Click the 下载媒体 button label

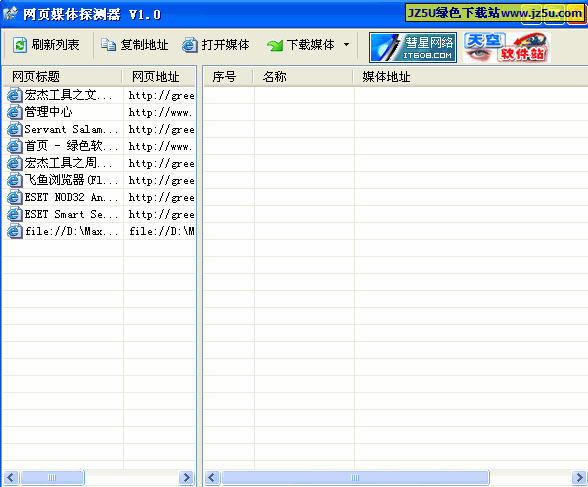310,45
